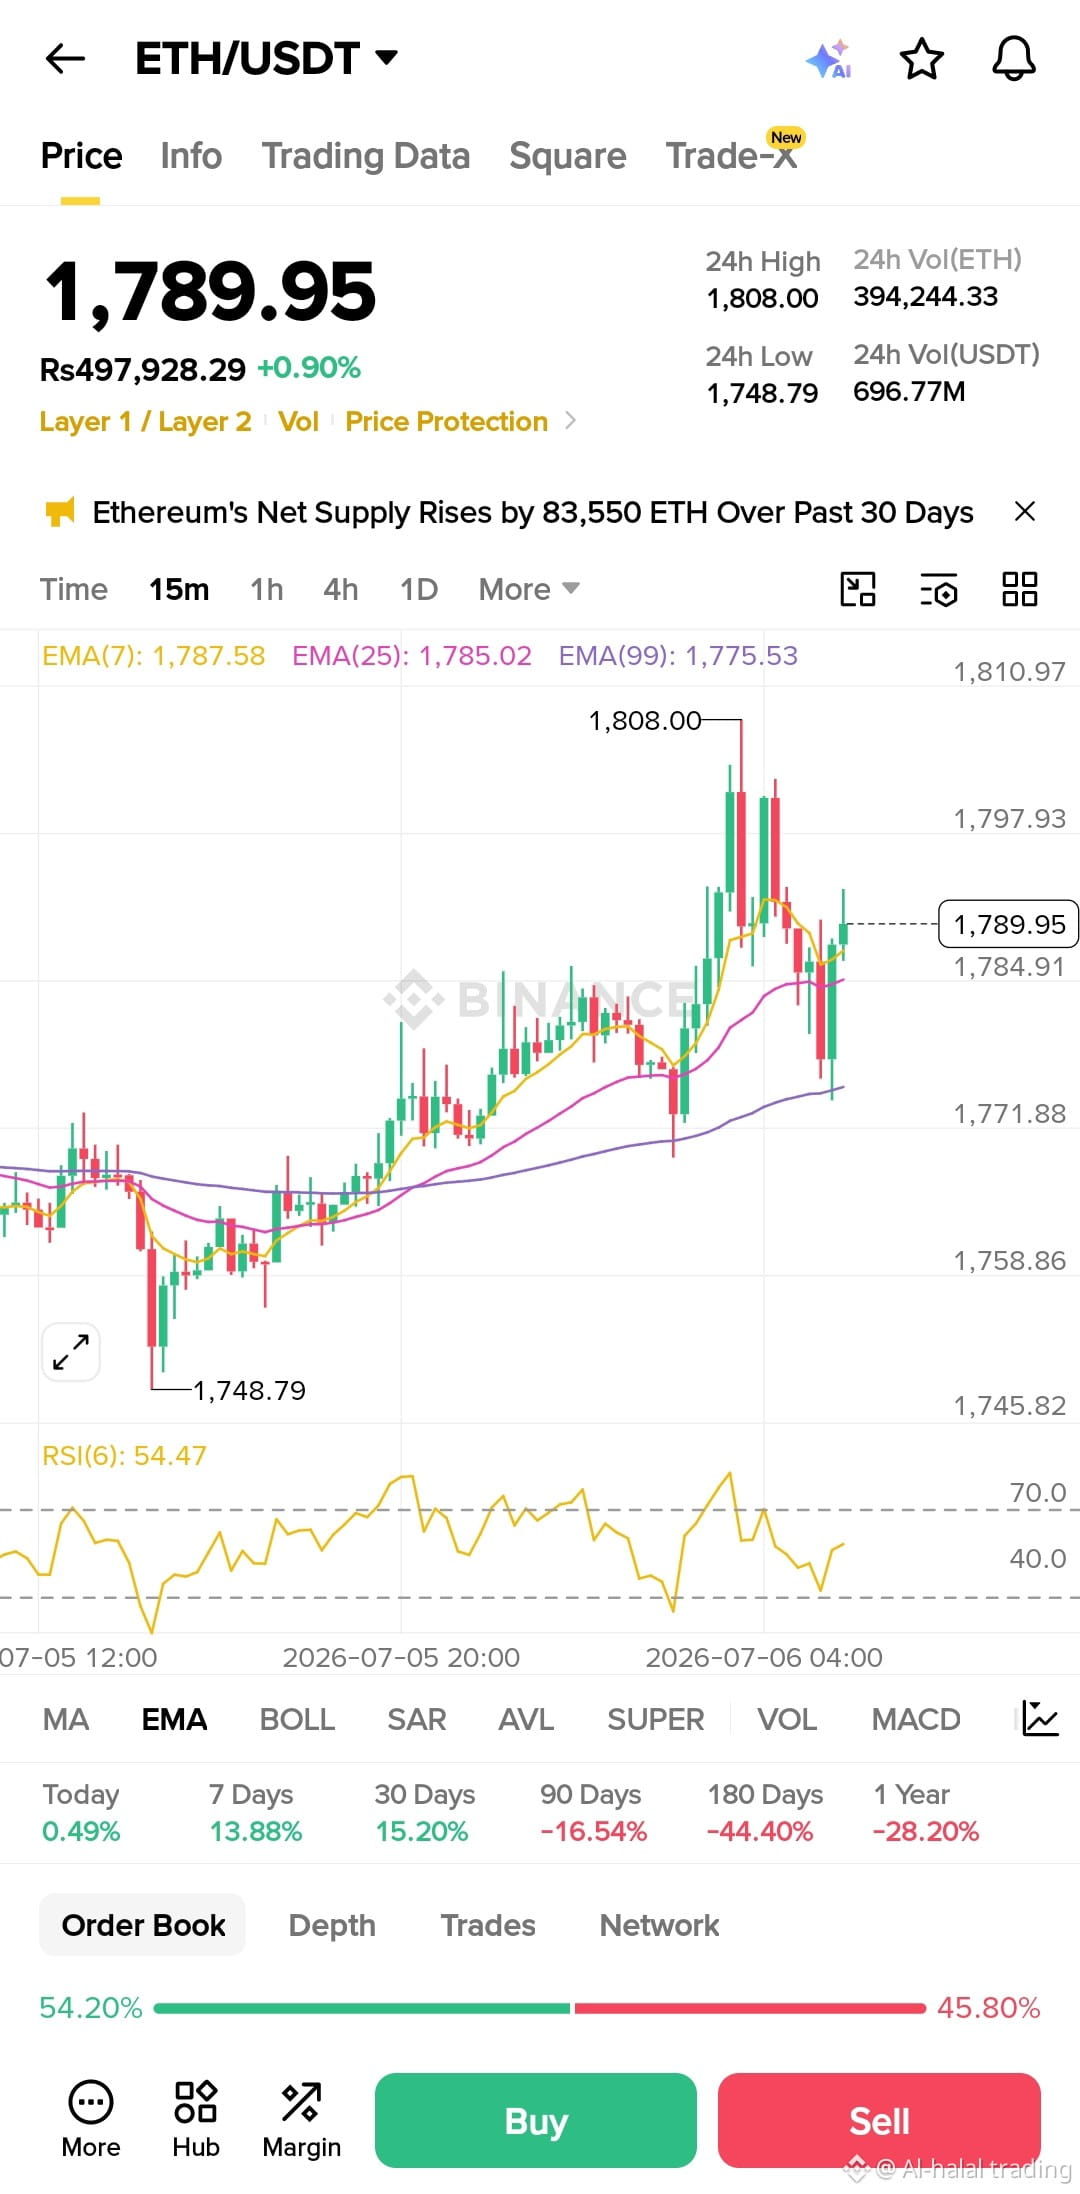This screenshot has height=2194, width=1080.
Task: Tap the Today 0.49% change
Action: (x=81, y=1812)
